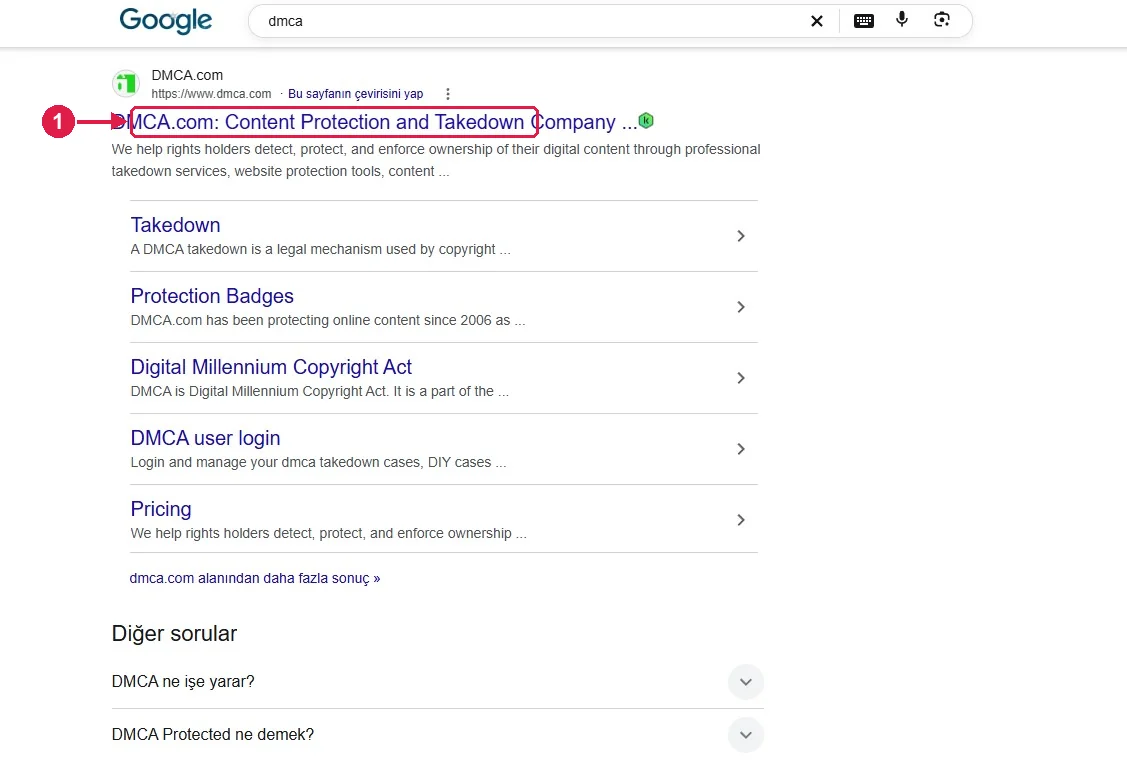Image resolution: width=1127 pixels, height=772 pixels.
Task: Click question text DMCA Protected ne demek?
Action: 213,735
